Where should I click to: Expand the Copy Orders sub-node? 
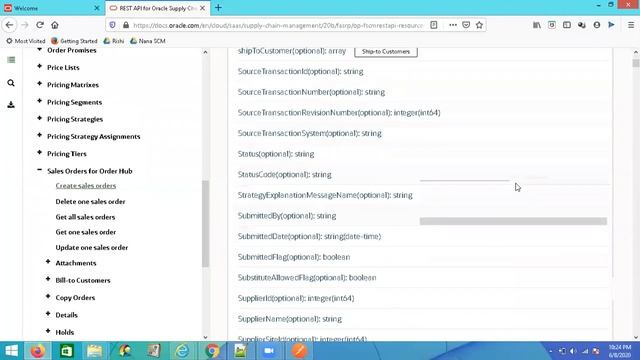48,296
